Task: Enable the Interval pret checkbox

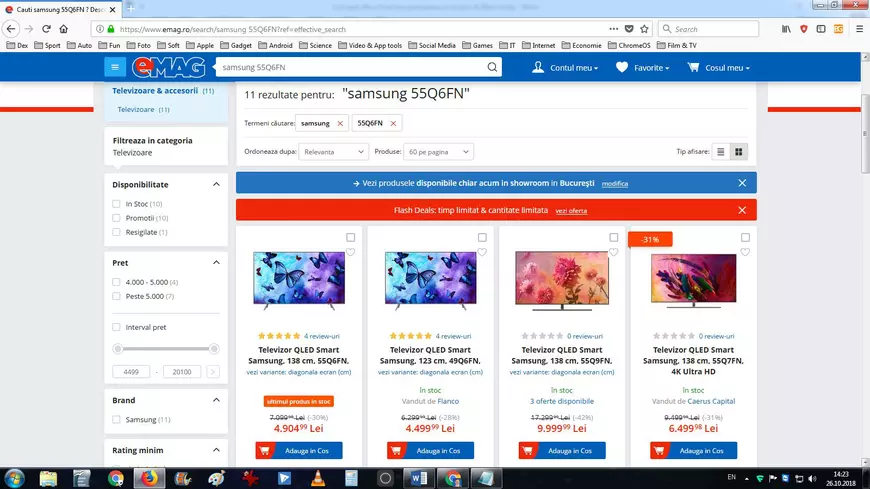Action: pos(116,327)
